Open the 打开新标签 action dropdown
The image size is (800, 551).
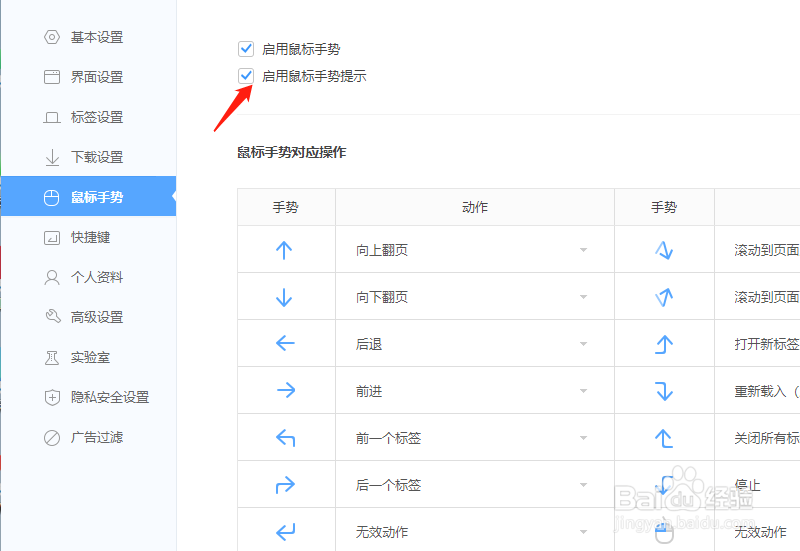coord(757,344)
